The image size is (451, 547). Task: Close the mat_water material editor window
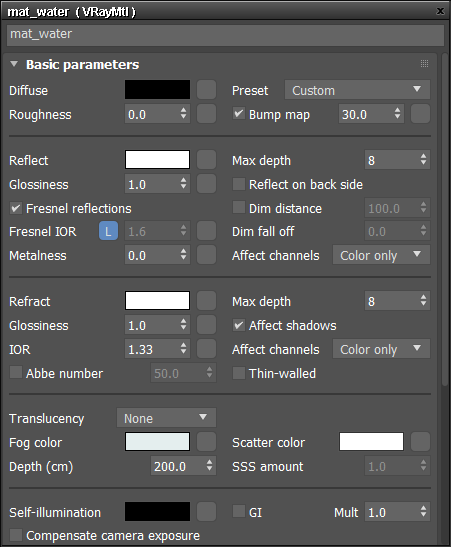click(x=441, y=11)
